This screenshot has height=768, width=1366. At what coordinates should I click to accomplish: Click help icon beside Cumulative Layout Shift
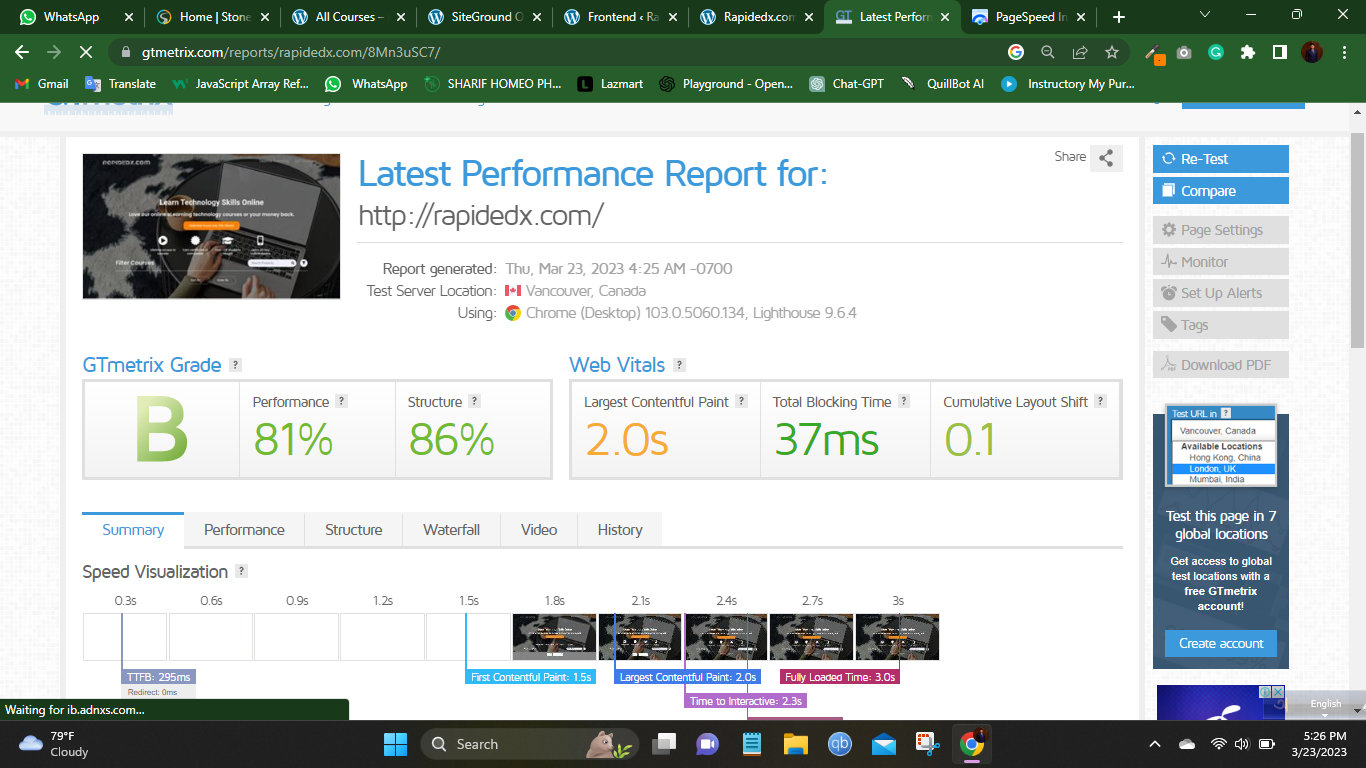[1100, 401]
